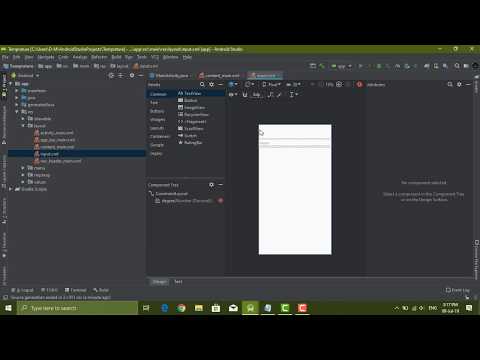Viewport: 480px width, 360px height.
Task: Hide the Project panel with minus icon
Action: click(x=141, y=76)
